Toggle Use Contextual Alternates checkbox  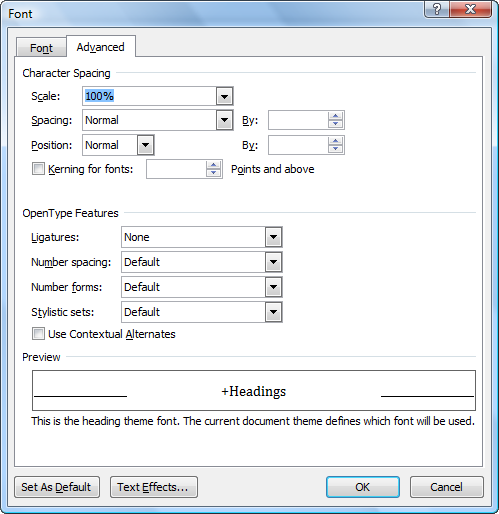pos(38,334)
